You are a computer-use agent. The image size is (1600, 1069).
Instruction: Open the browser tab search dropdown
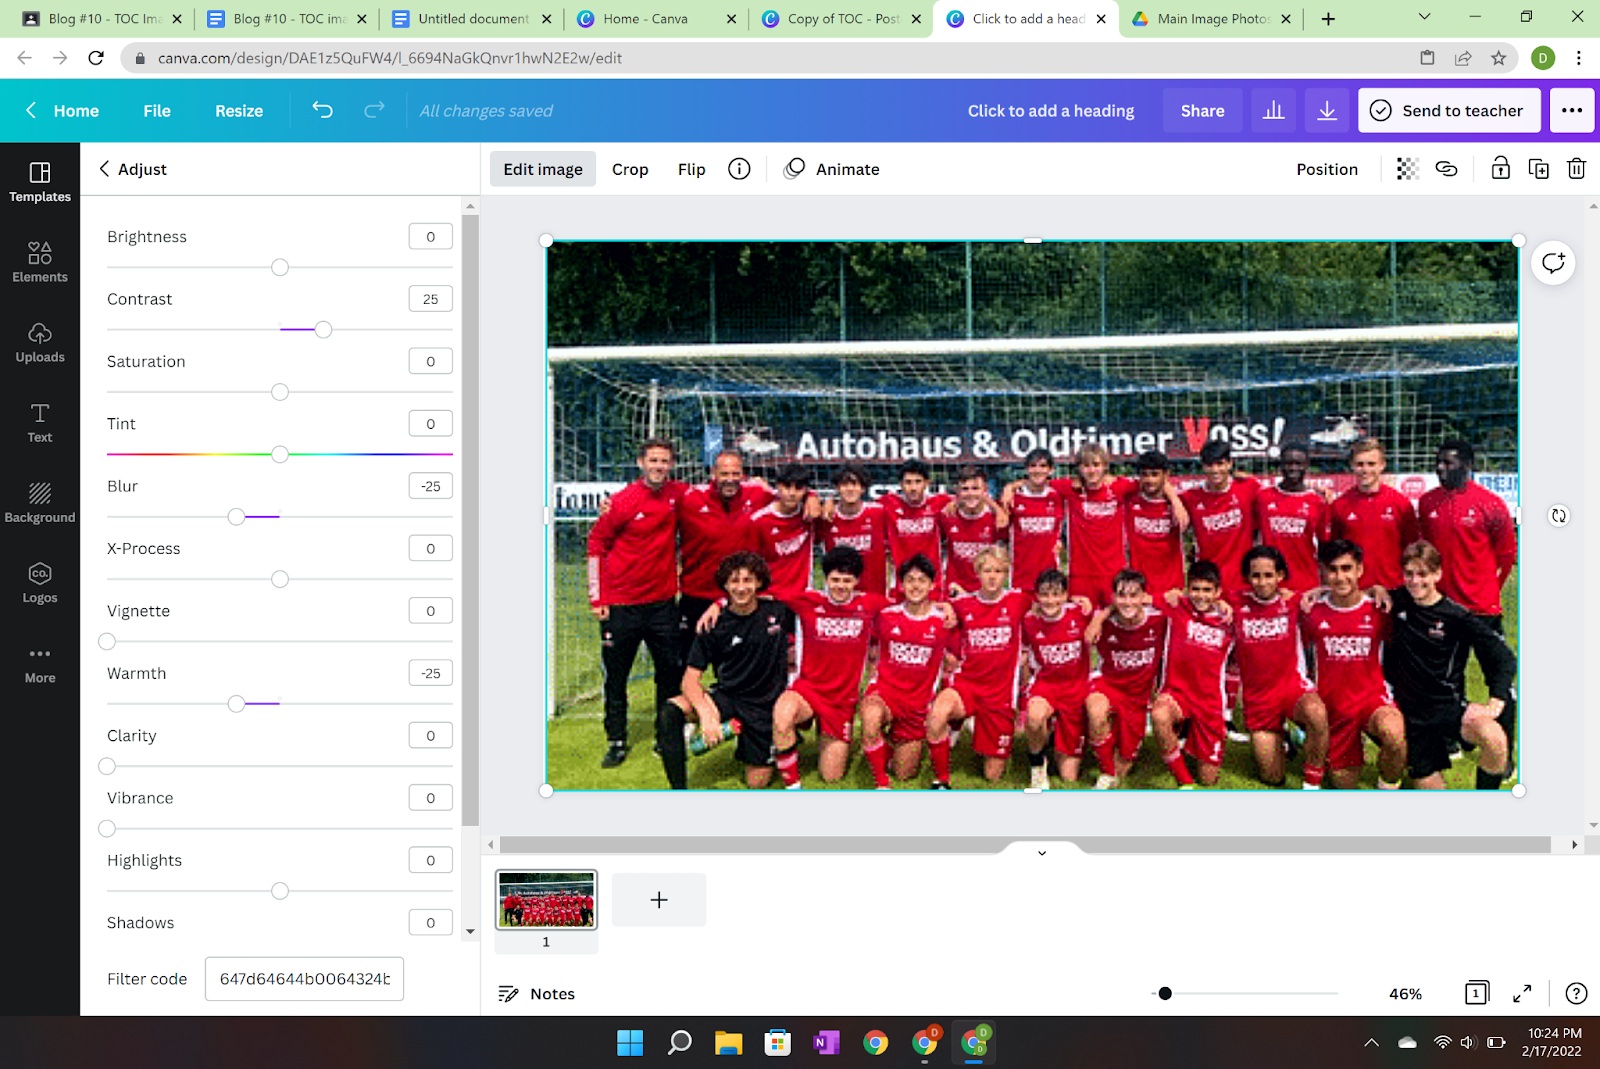(1424, 17)
